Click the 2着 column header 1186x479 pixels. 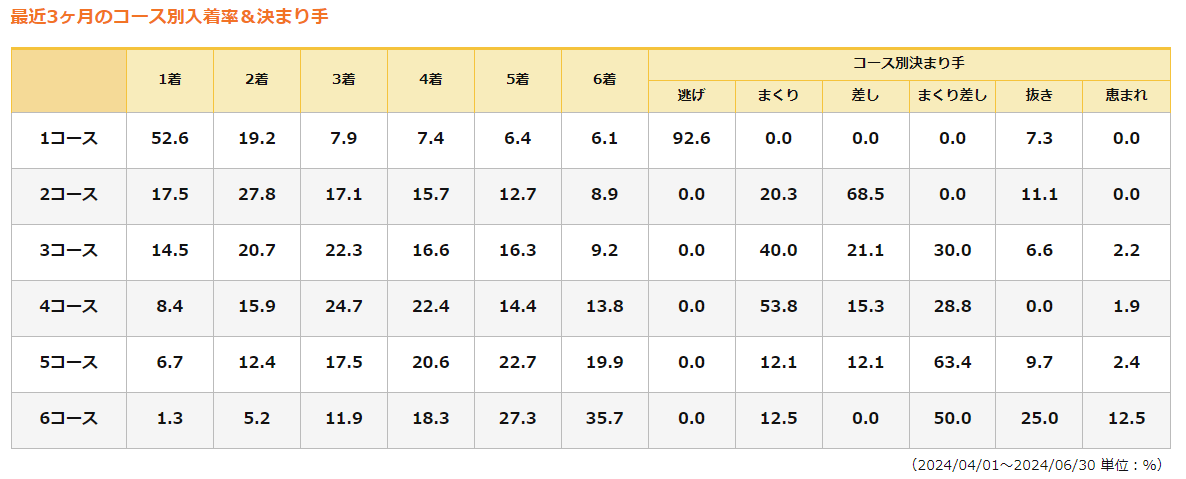click(x=257, y=80)
